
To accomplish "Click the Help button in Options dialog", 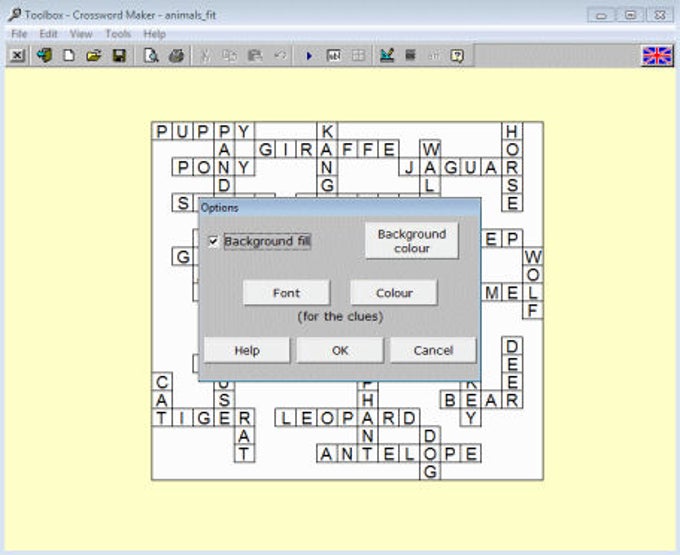I will (x=247, y=350).
